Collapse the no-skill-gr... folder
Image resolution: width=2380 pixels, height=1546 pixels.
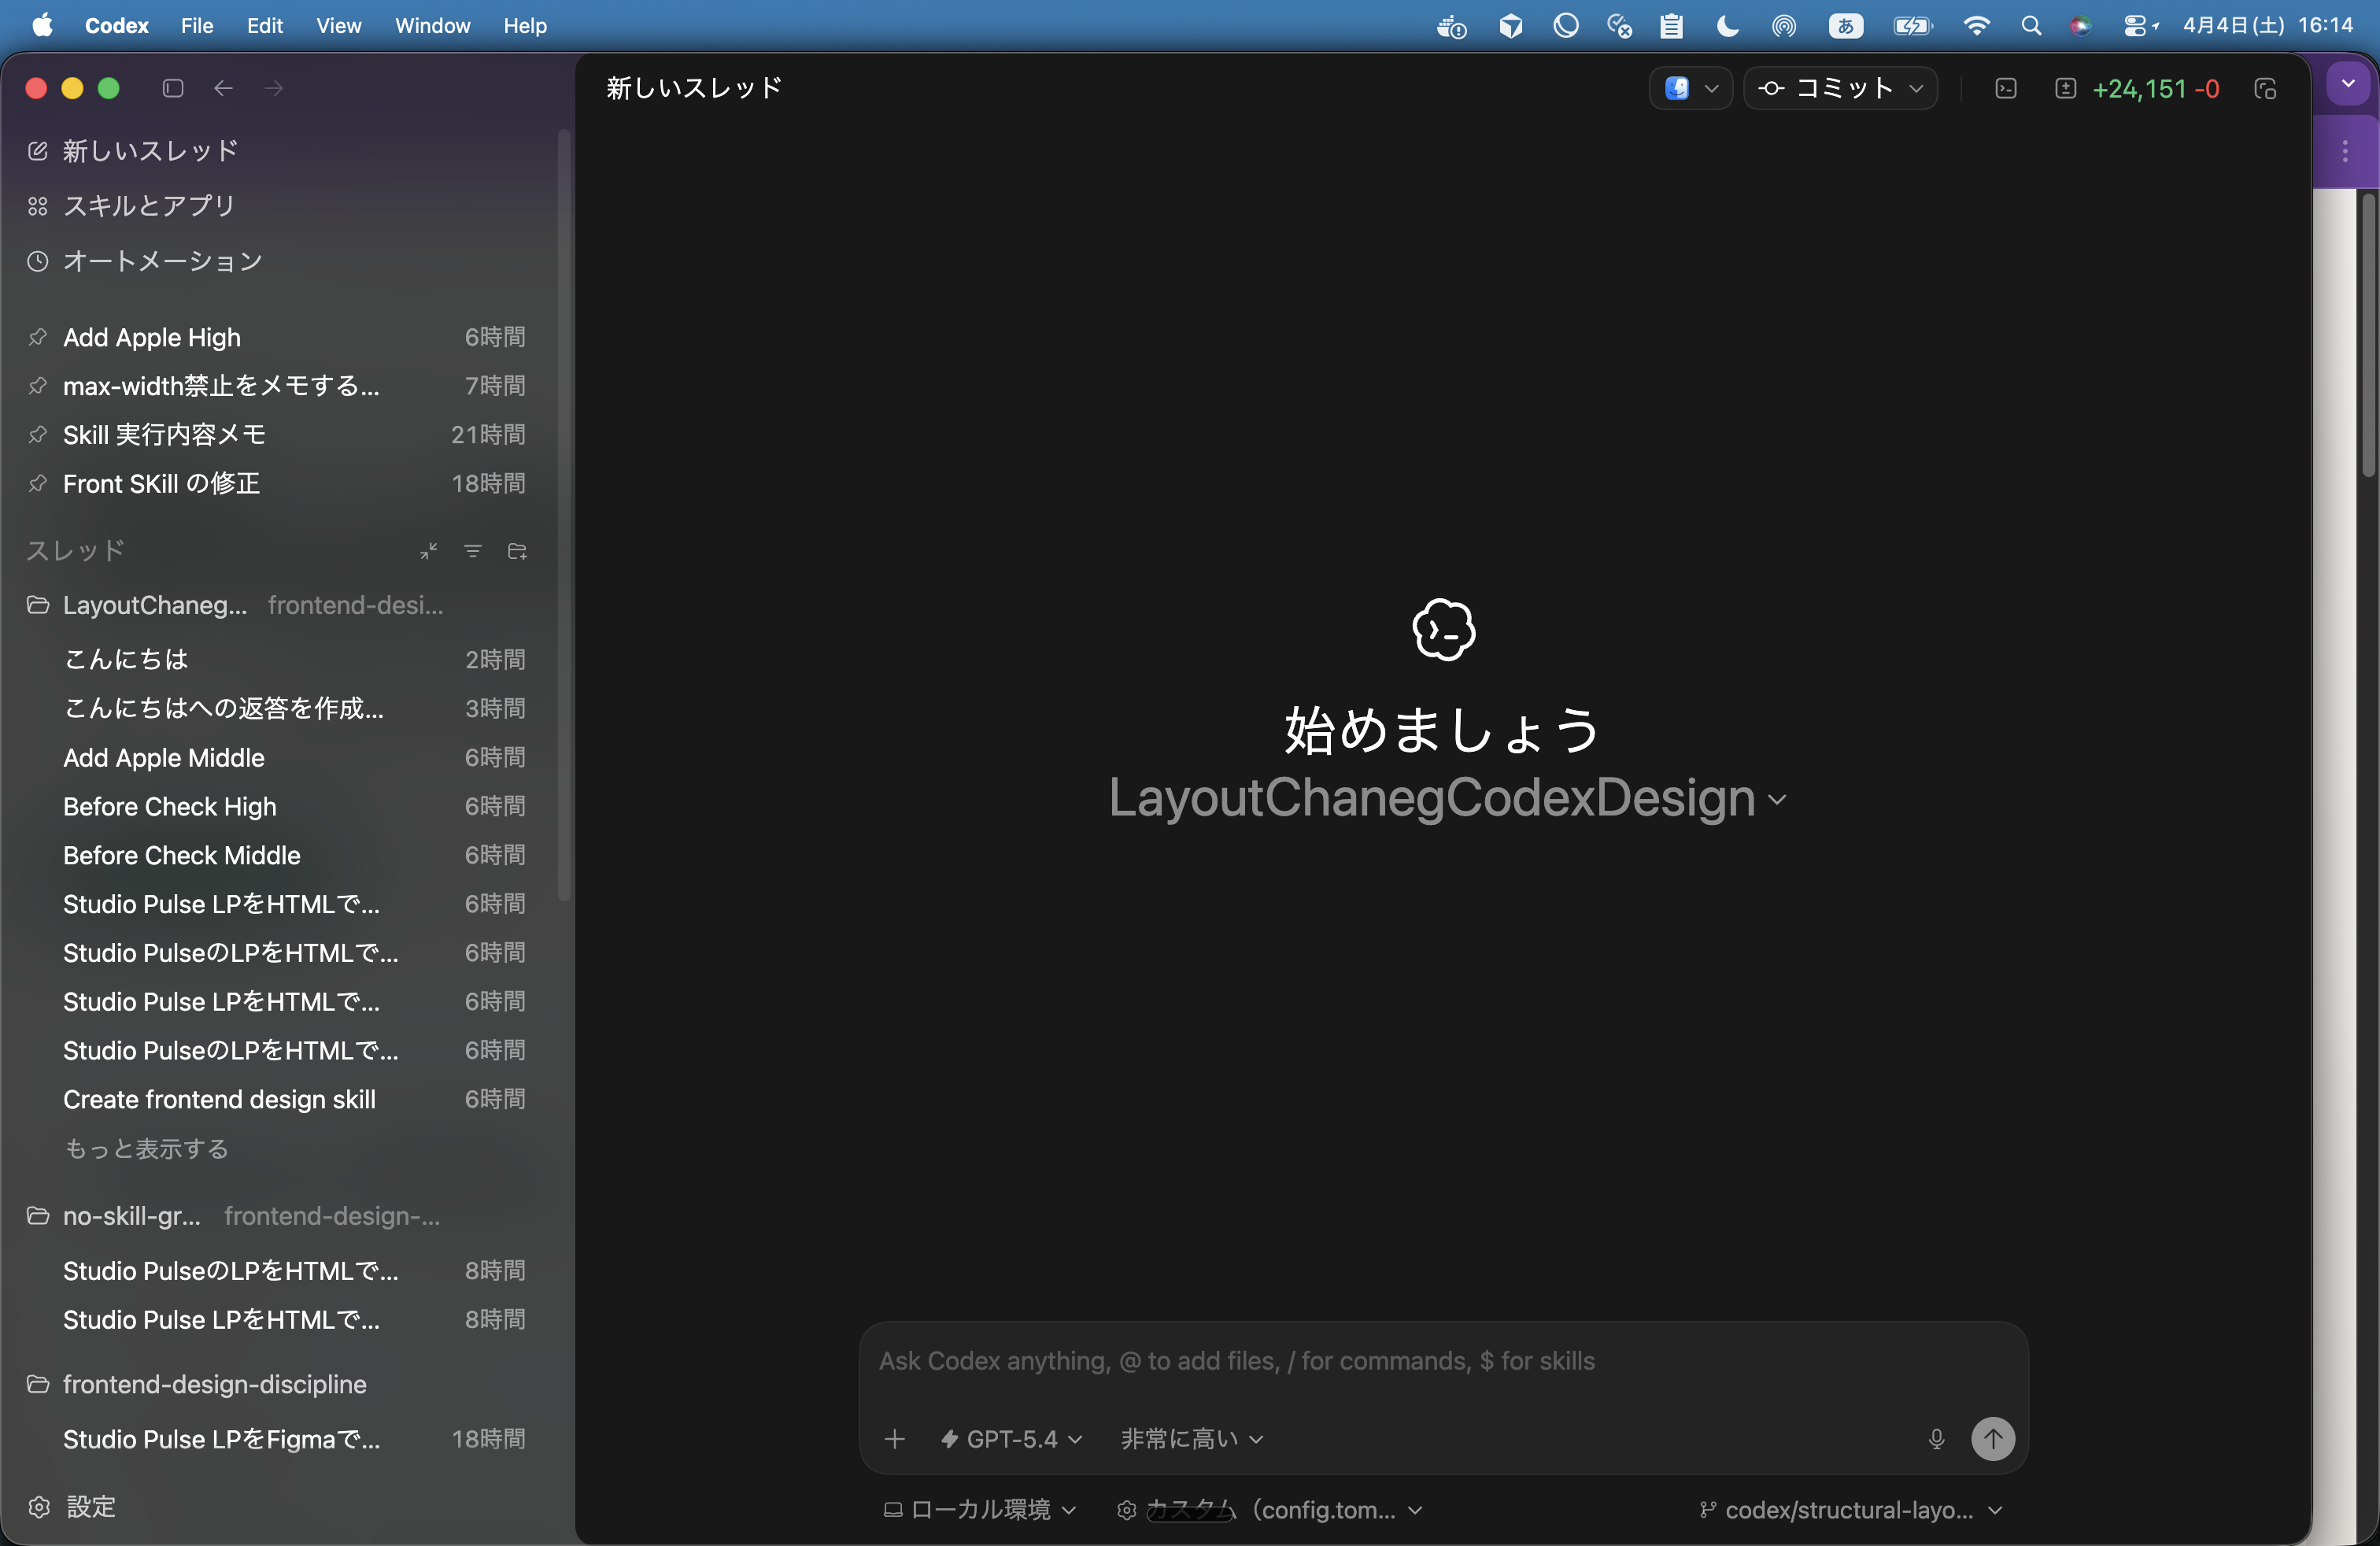(x=38, y=1216)
